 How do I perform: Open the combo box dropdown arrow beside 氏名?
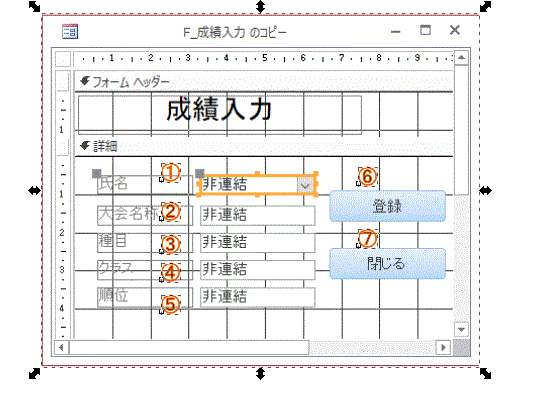point(305,184)
